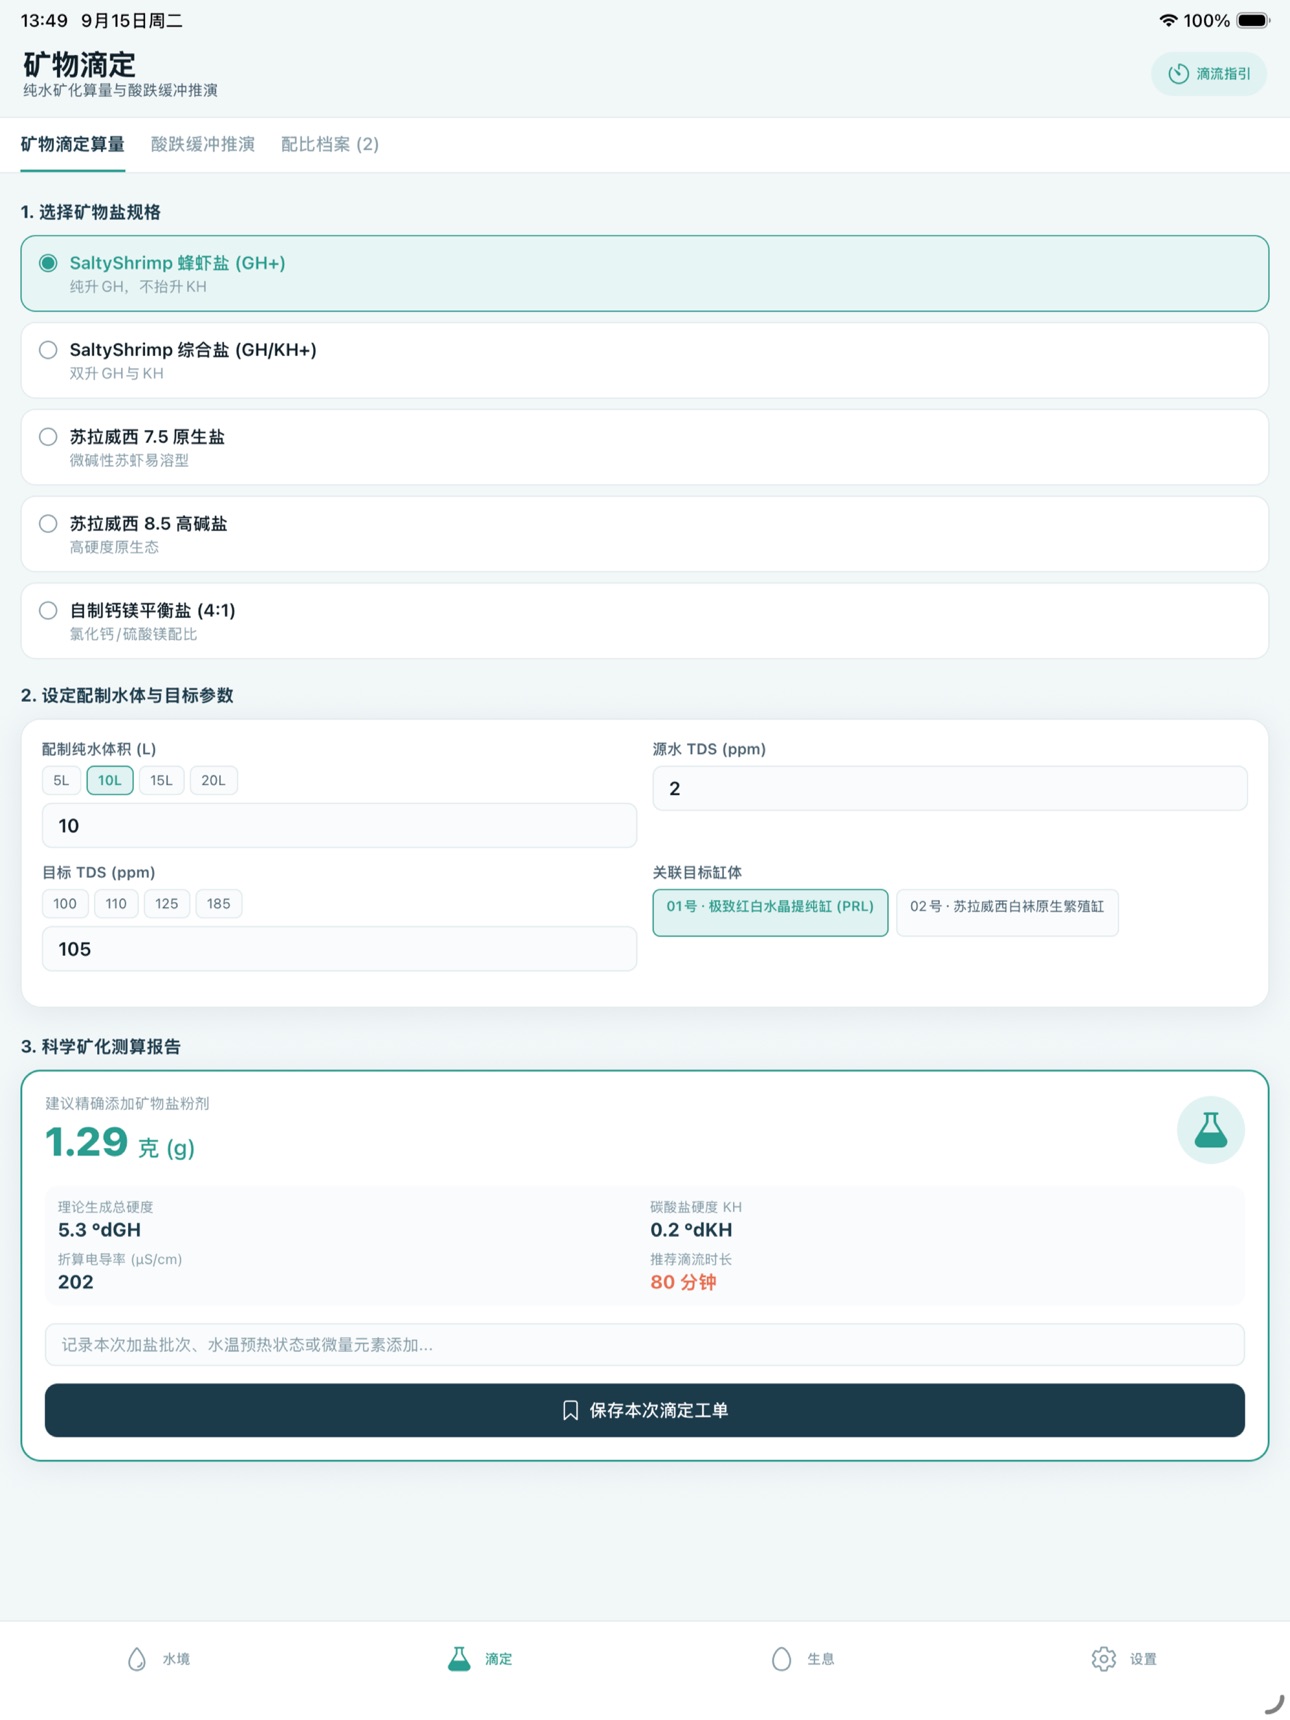Pick the 10L volume preset chip

(x=110, y=780)
